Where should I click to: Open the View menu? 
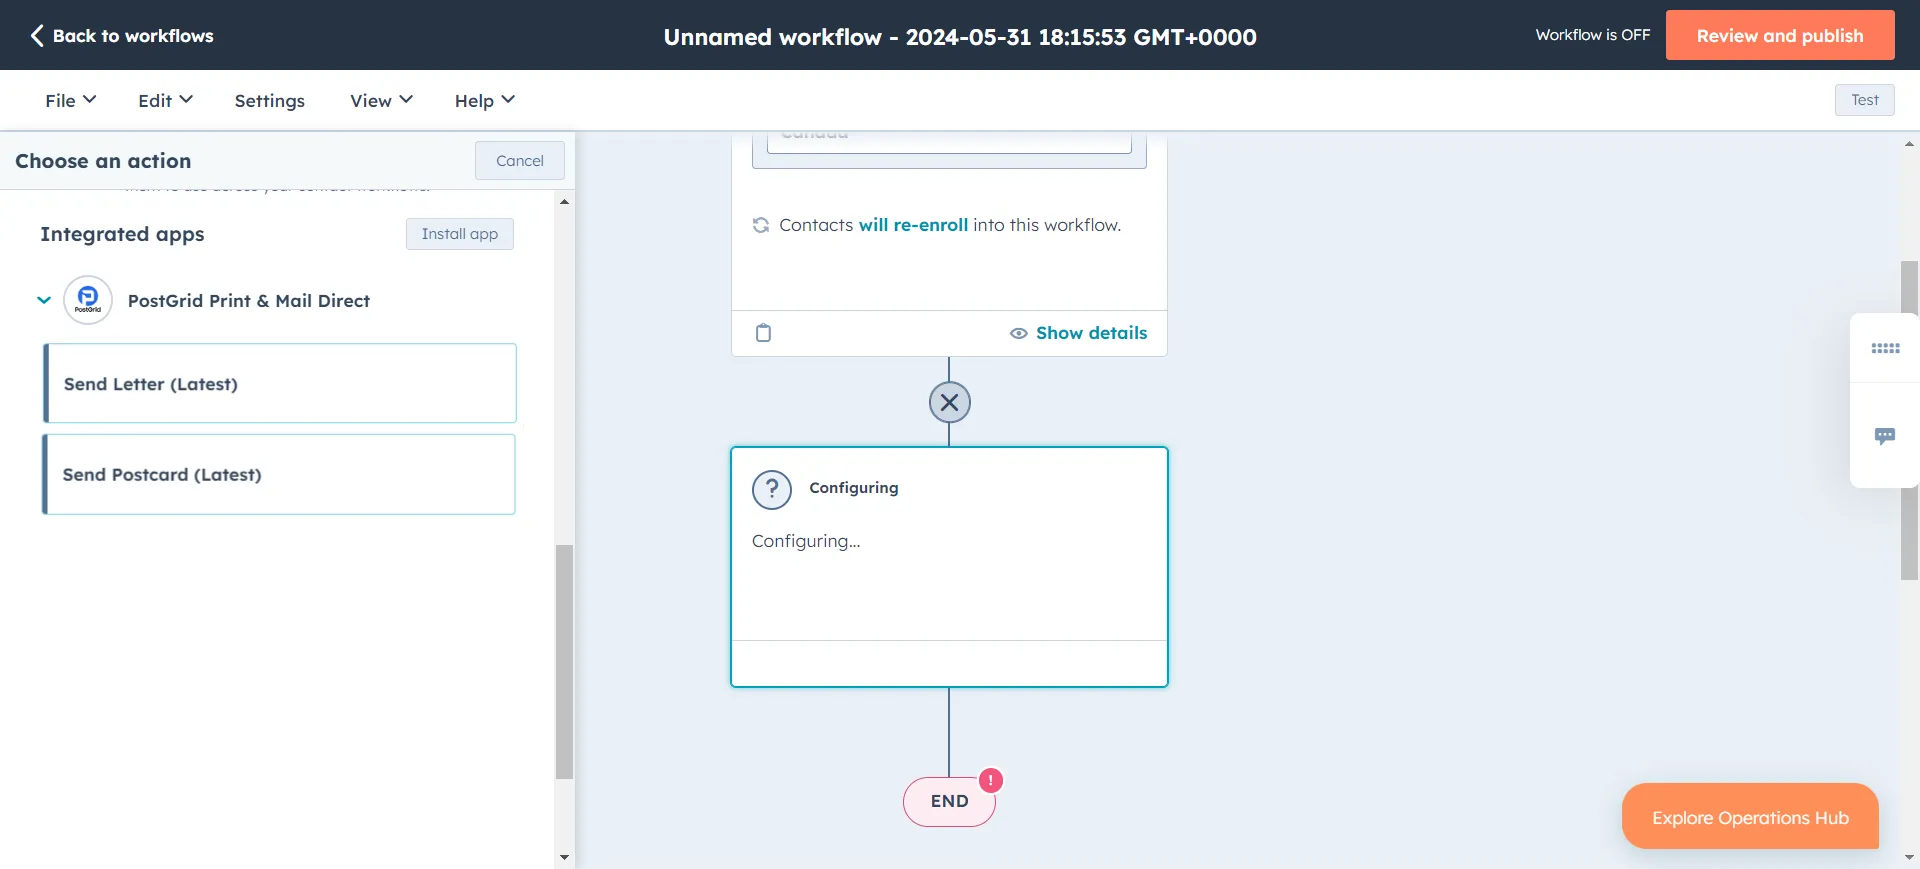point(381,100)
